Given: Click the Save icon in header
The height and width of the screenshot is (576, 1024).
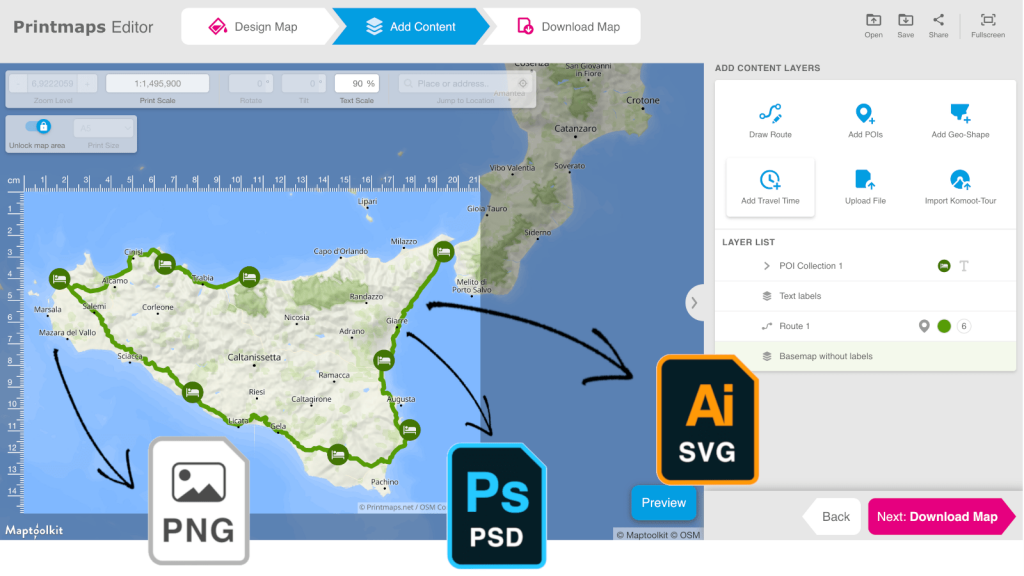Looking at the screenshot, I should pos(905,25).
